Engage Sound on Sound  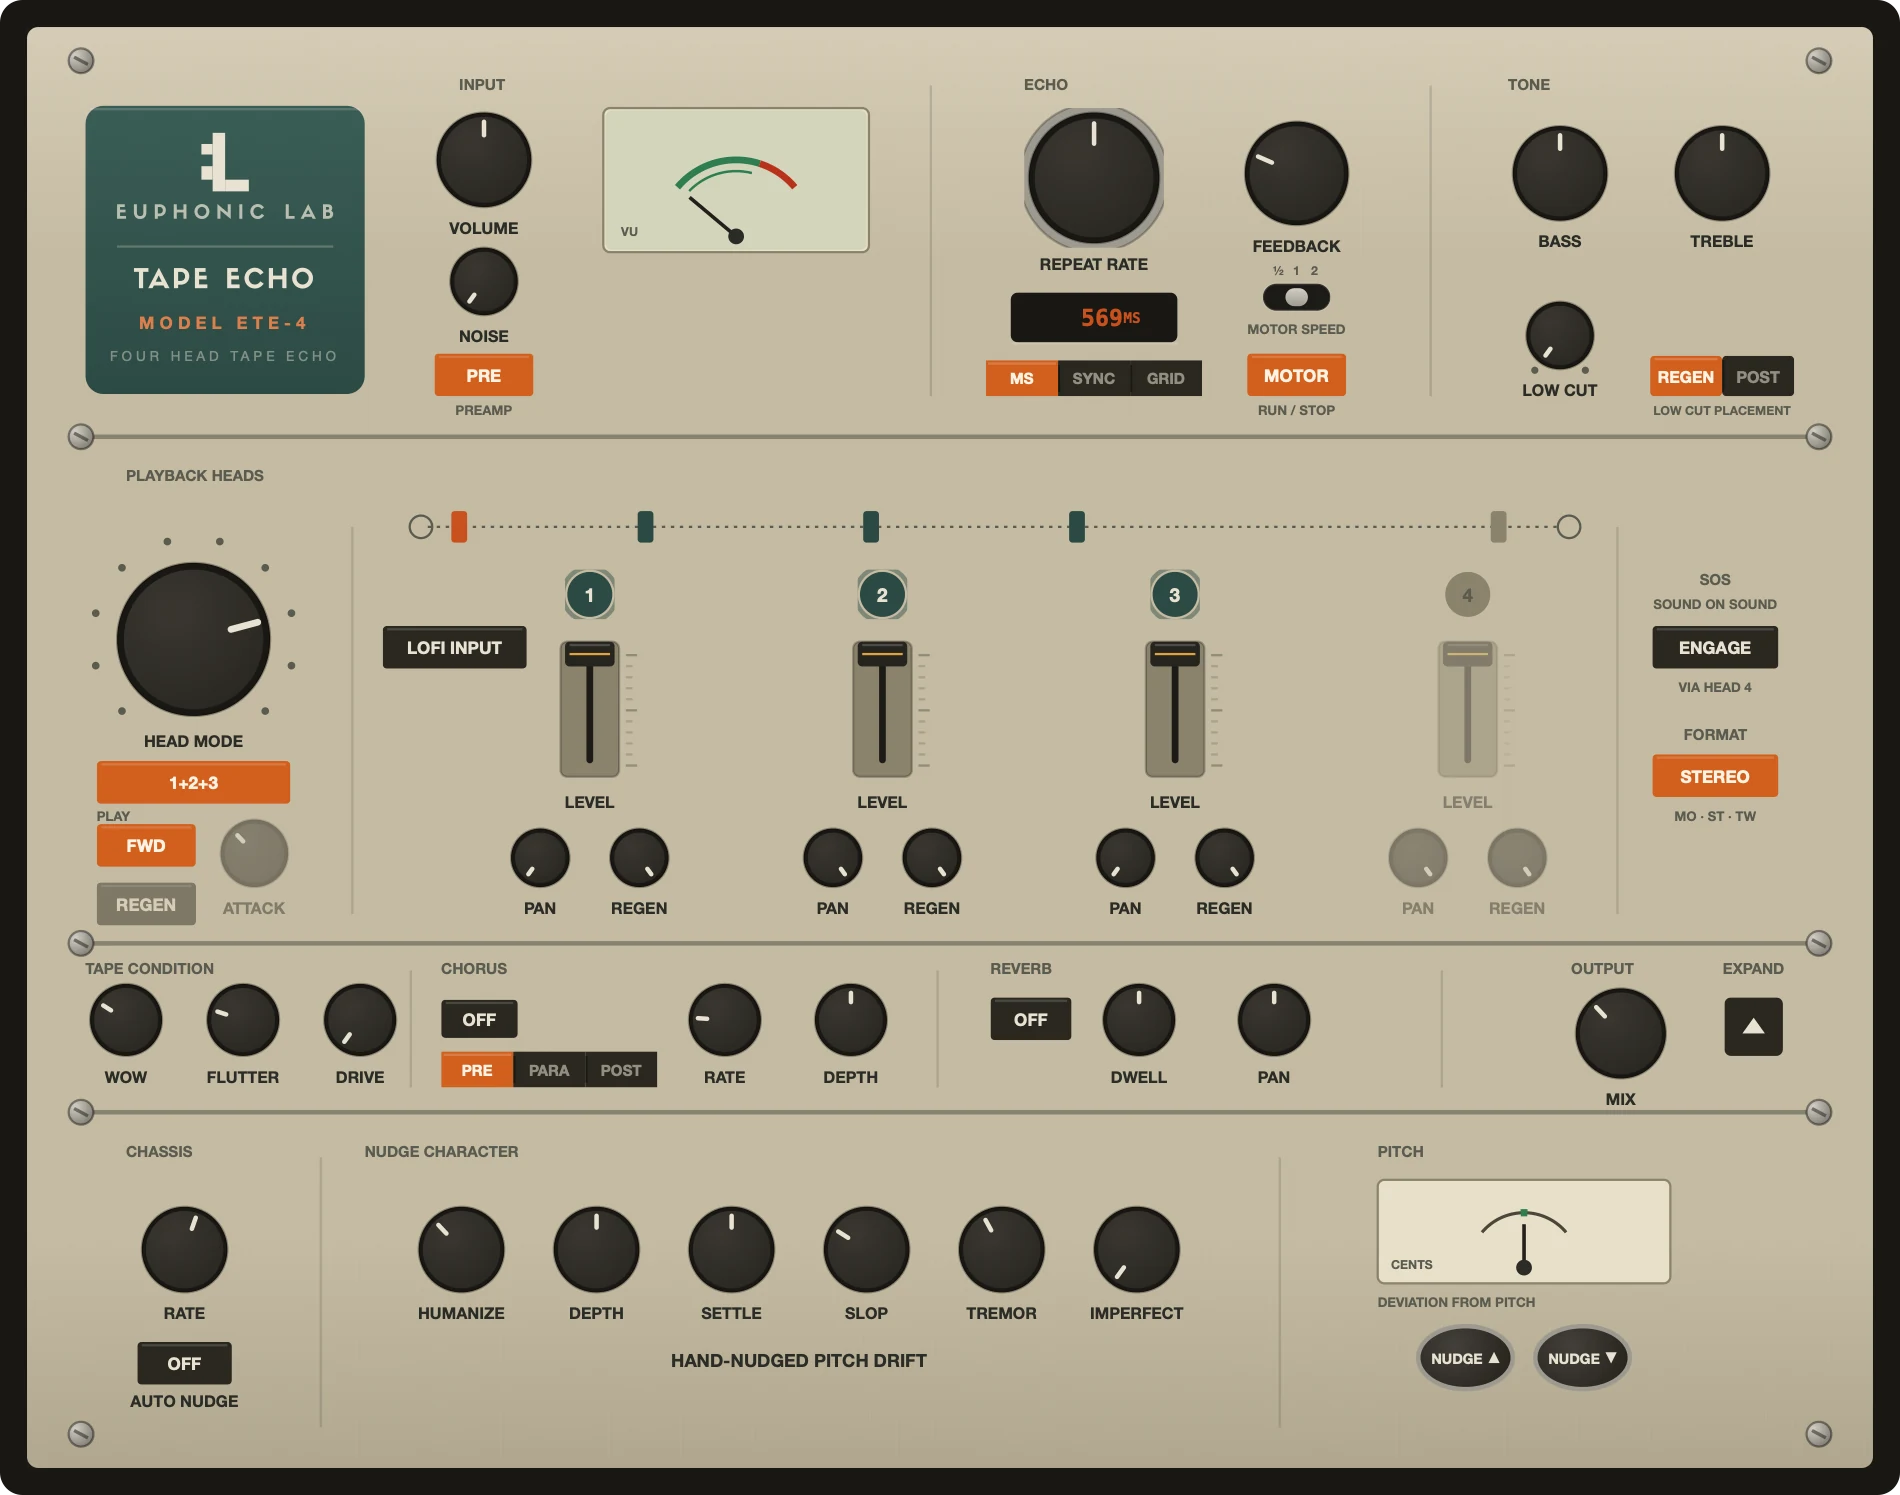tap(1714, 647)
